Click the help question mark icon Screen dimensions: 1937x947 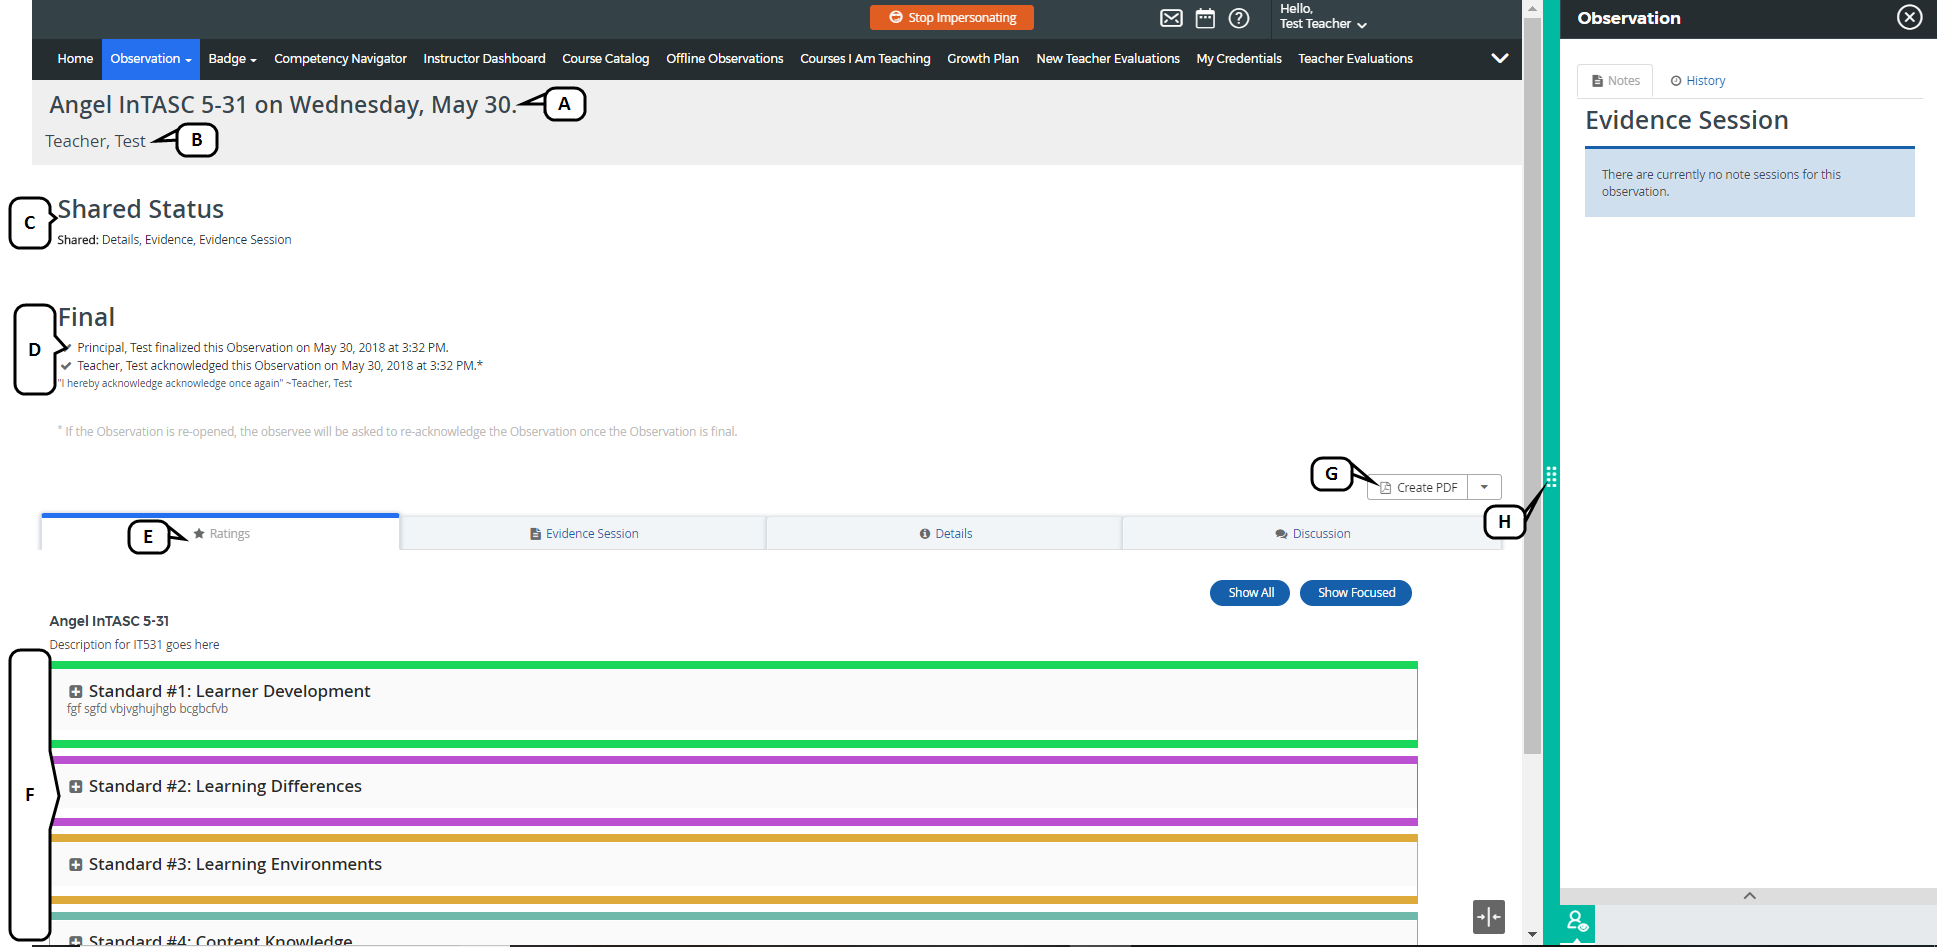coord(1239,18)
